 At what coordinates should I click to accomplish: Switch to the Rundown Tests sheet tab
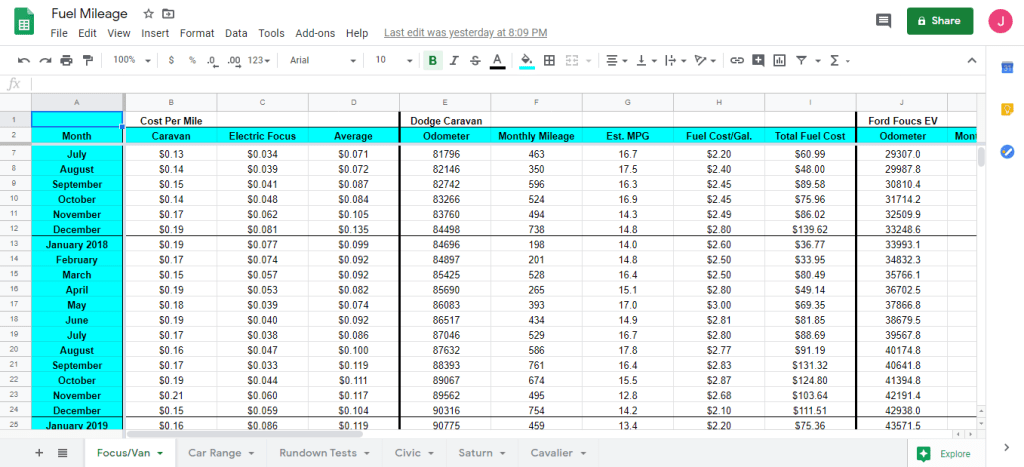coord(322,452)
